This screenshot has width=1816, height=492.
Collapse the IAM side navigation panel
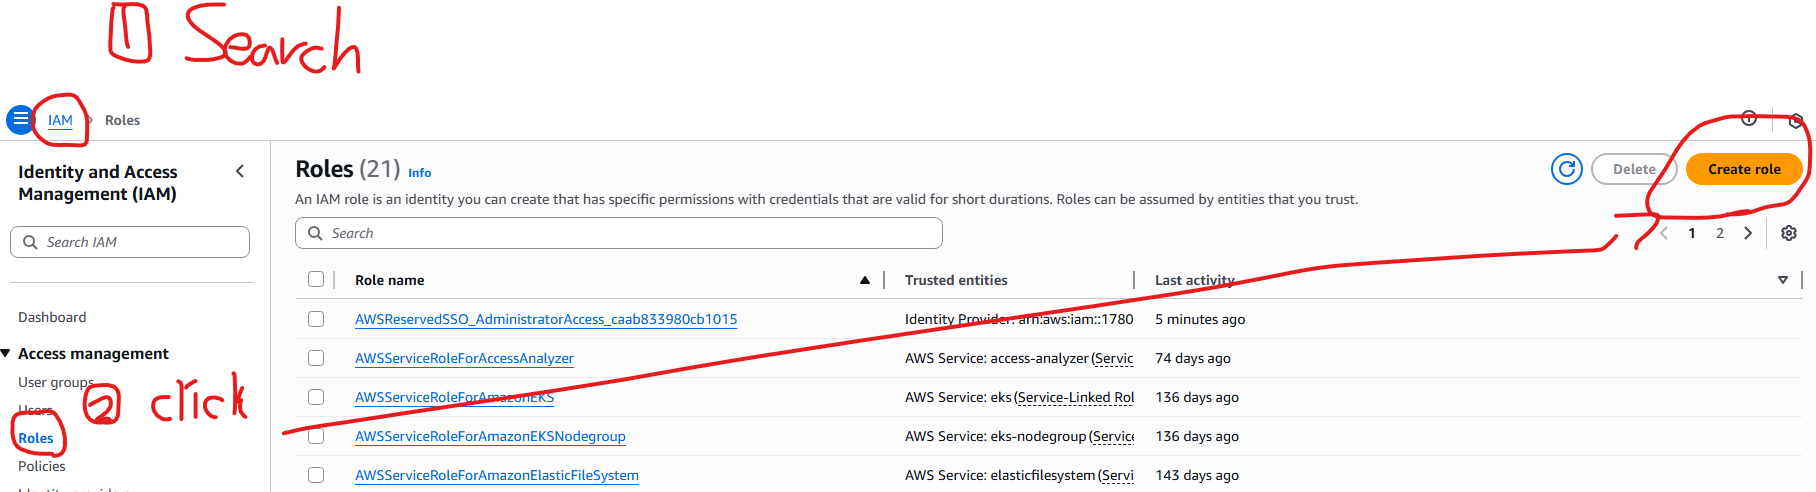coord(240,171)
